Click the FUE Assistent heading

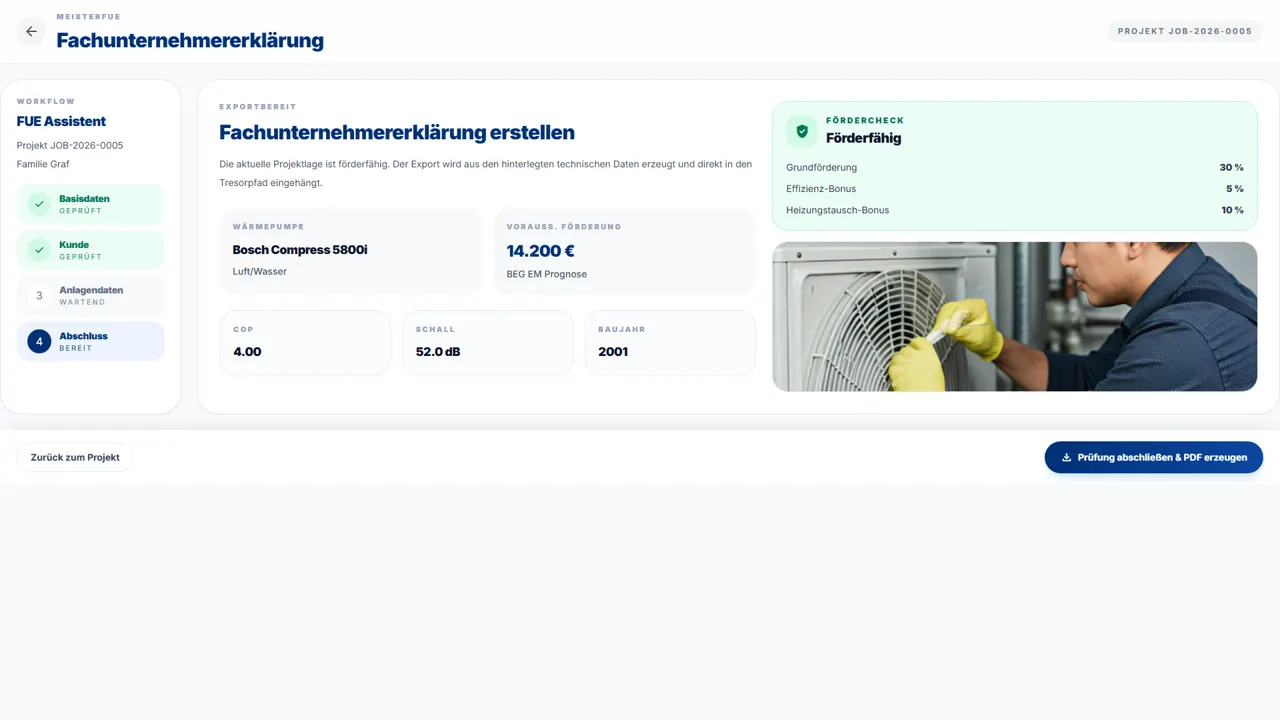(x=61, y=121)
